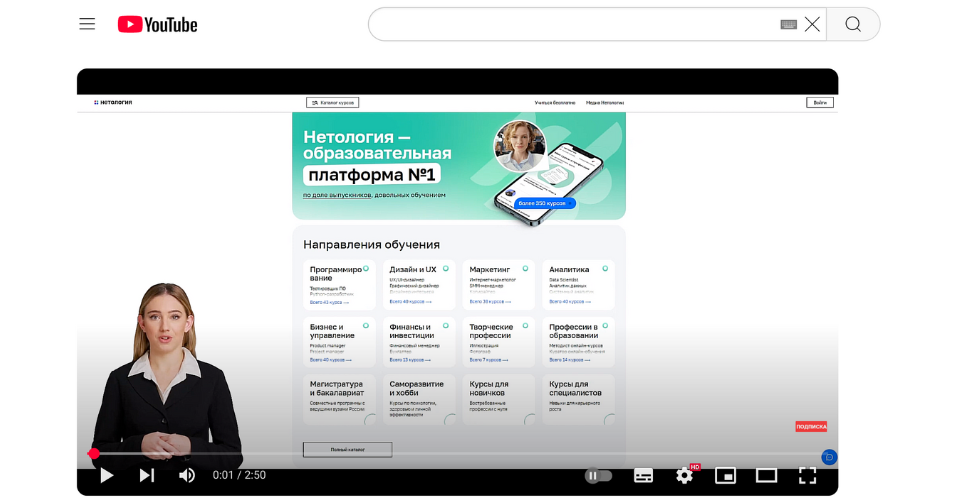Open the on-screen keyboard icon in search
955x500 pixels.
coord(788,24)
